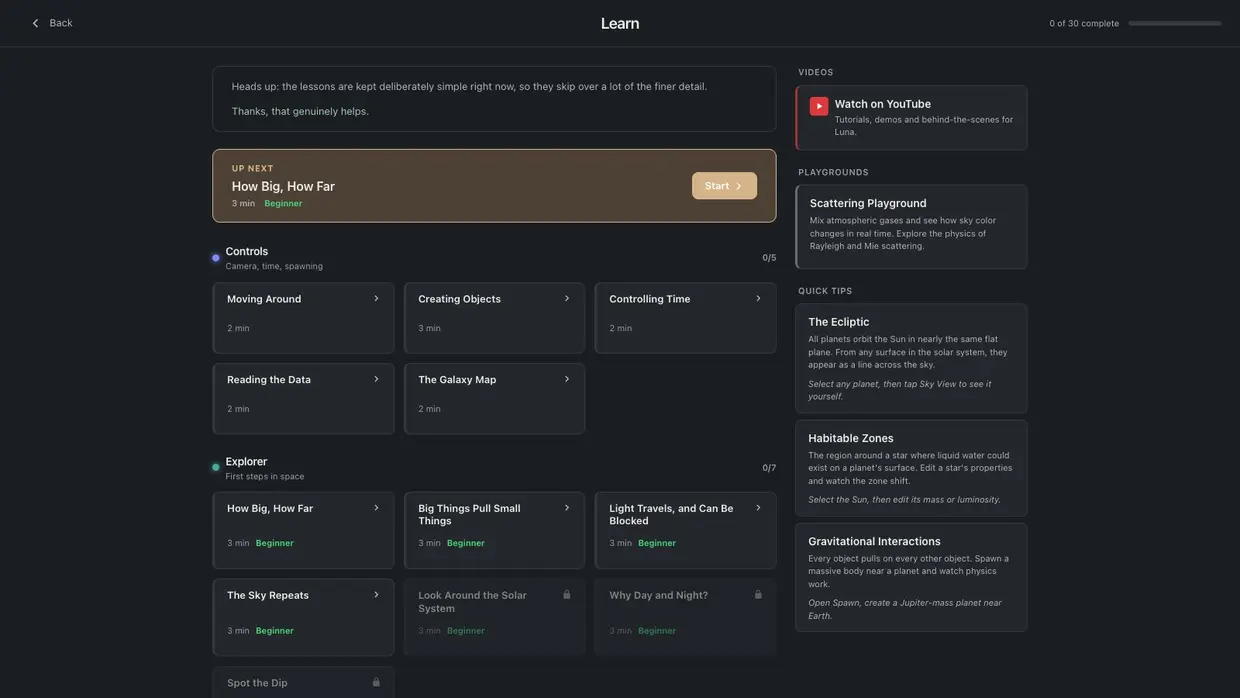Click the lock icon on Look Around the Solar System
1240x698 pixels.
(567, 595)
